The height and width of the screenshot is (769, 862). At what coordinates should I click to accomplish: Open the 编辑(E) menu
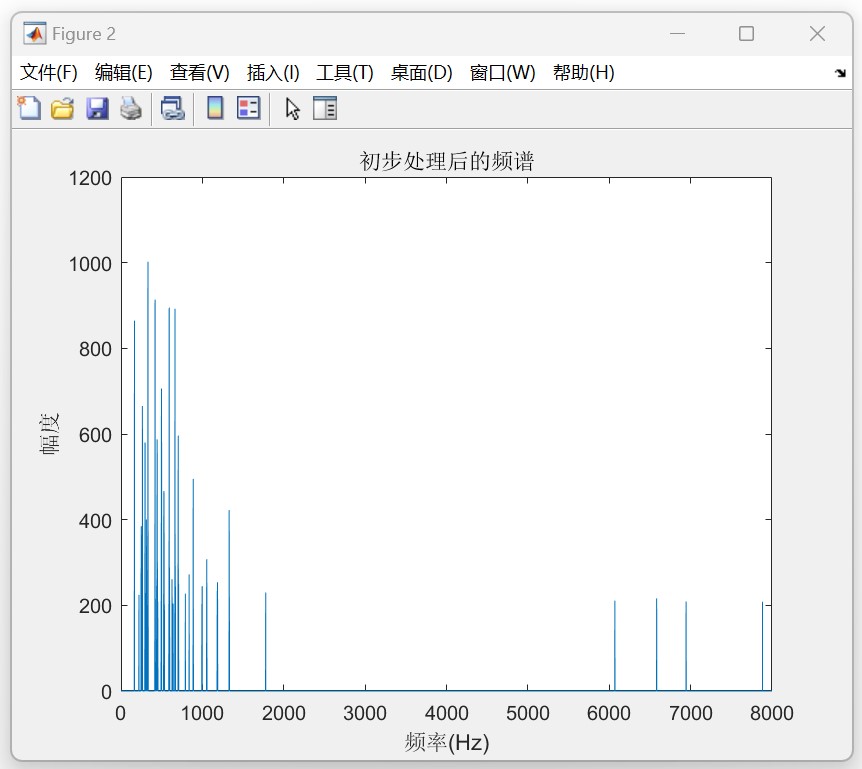point(124,73)
